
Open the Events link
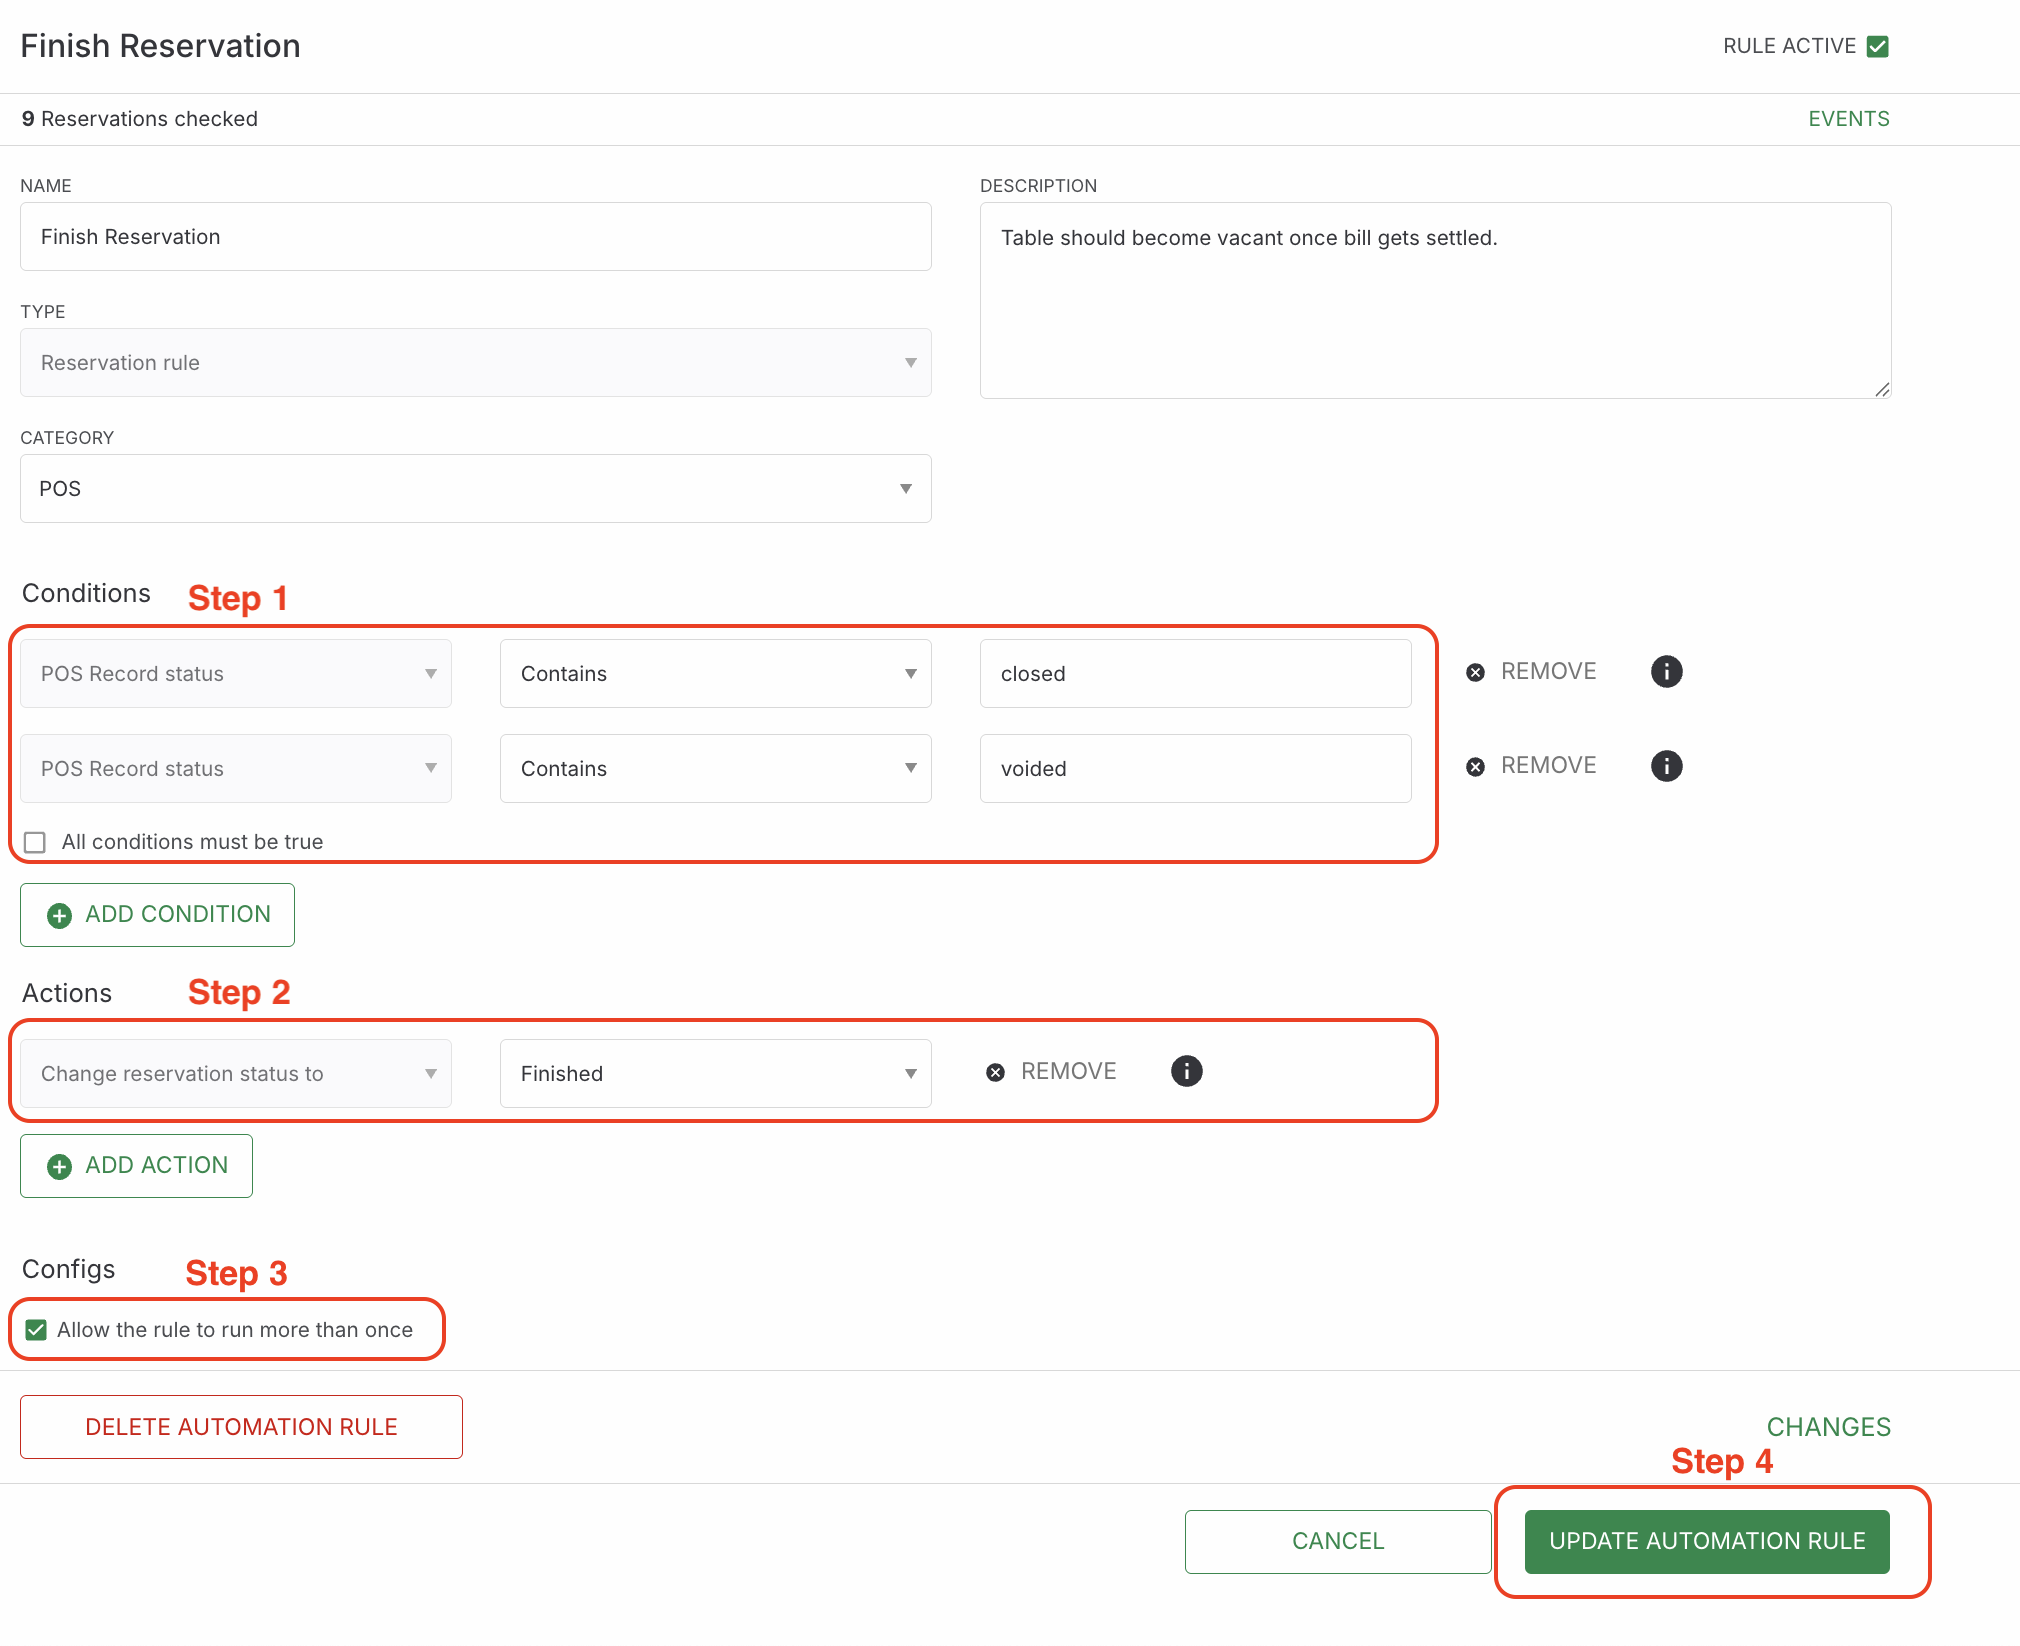(1849, 119)
